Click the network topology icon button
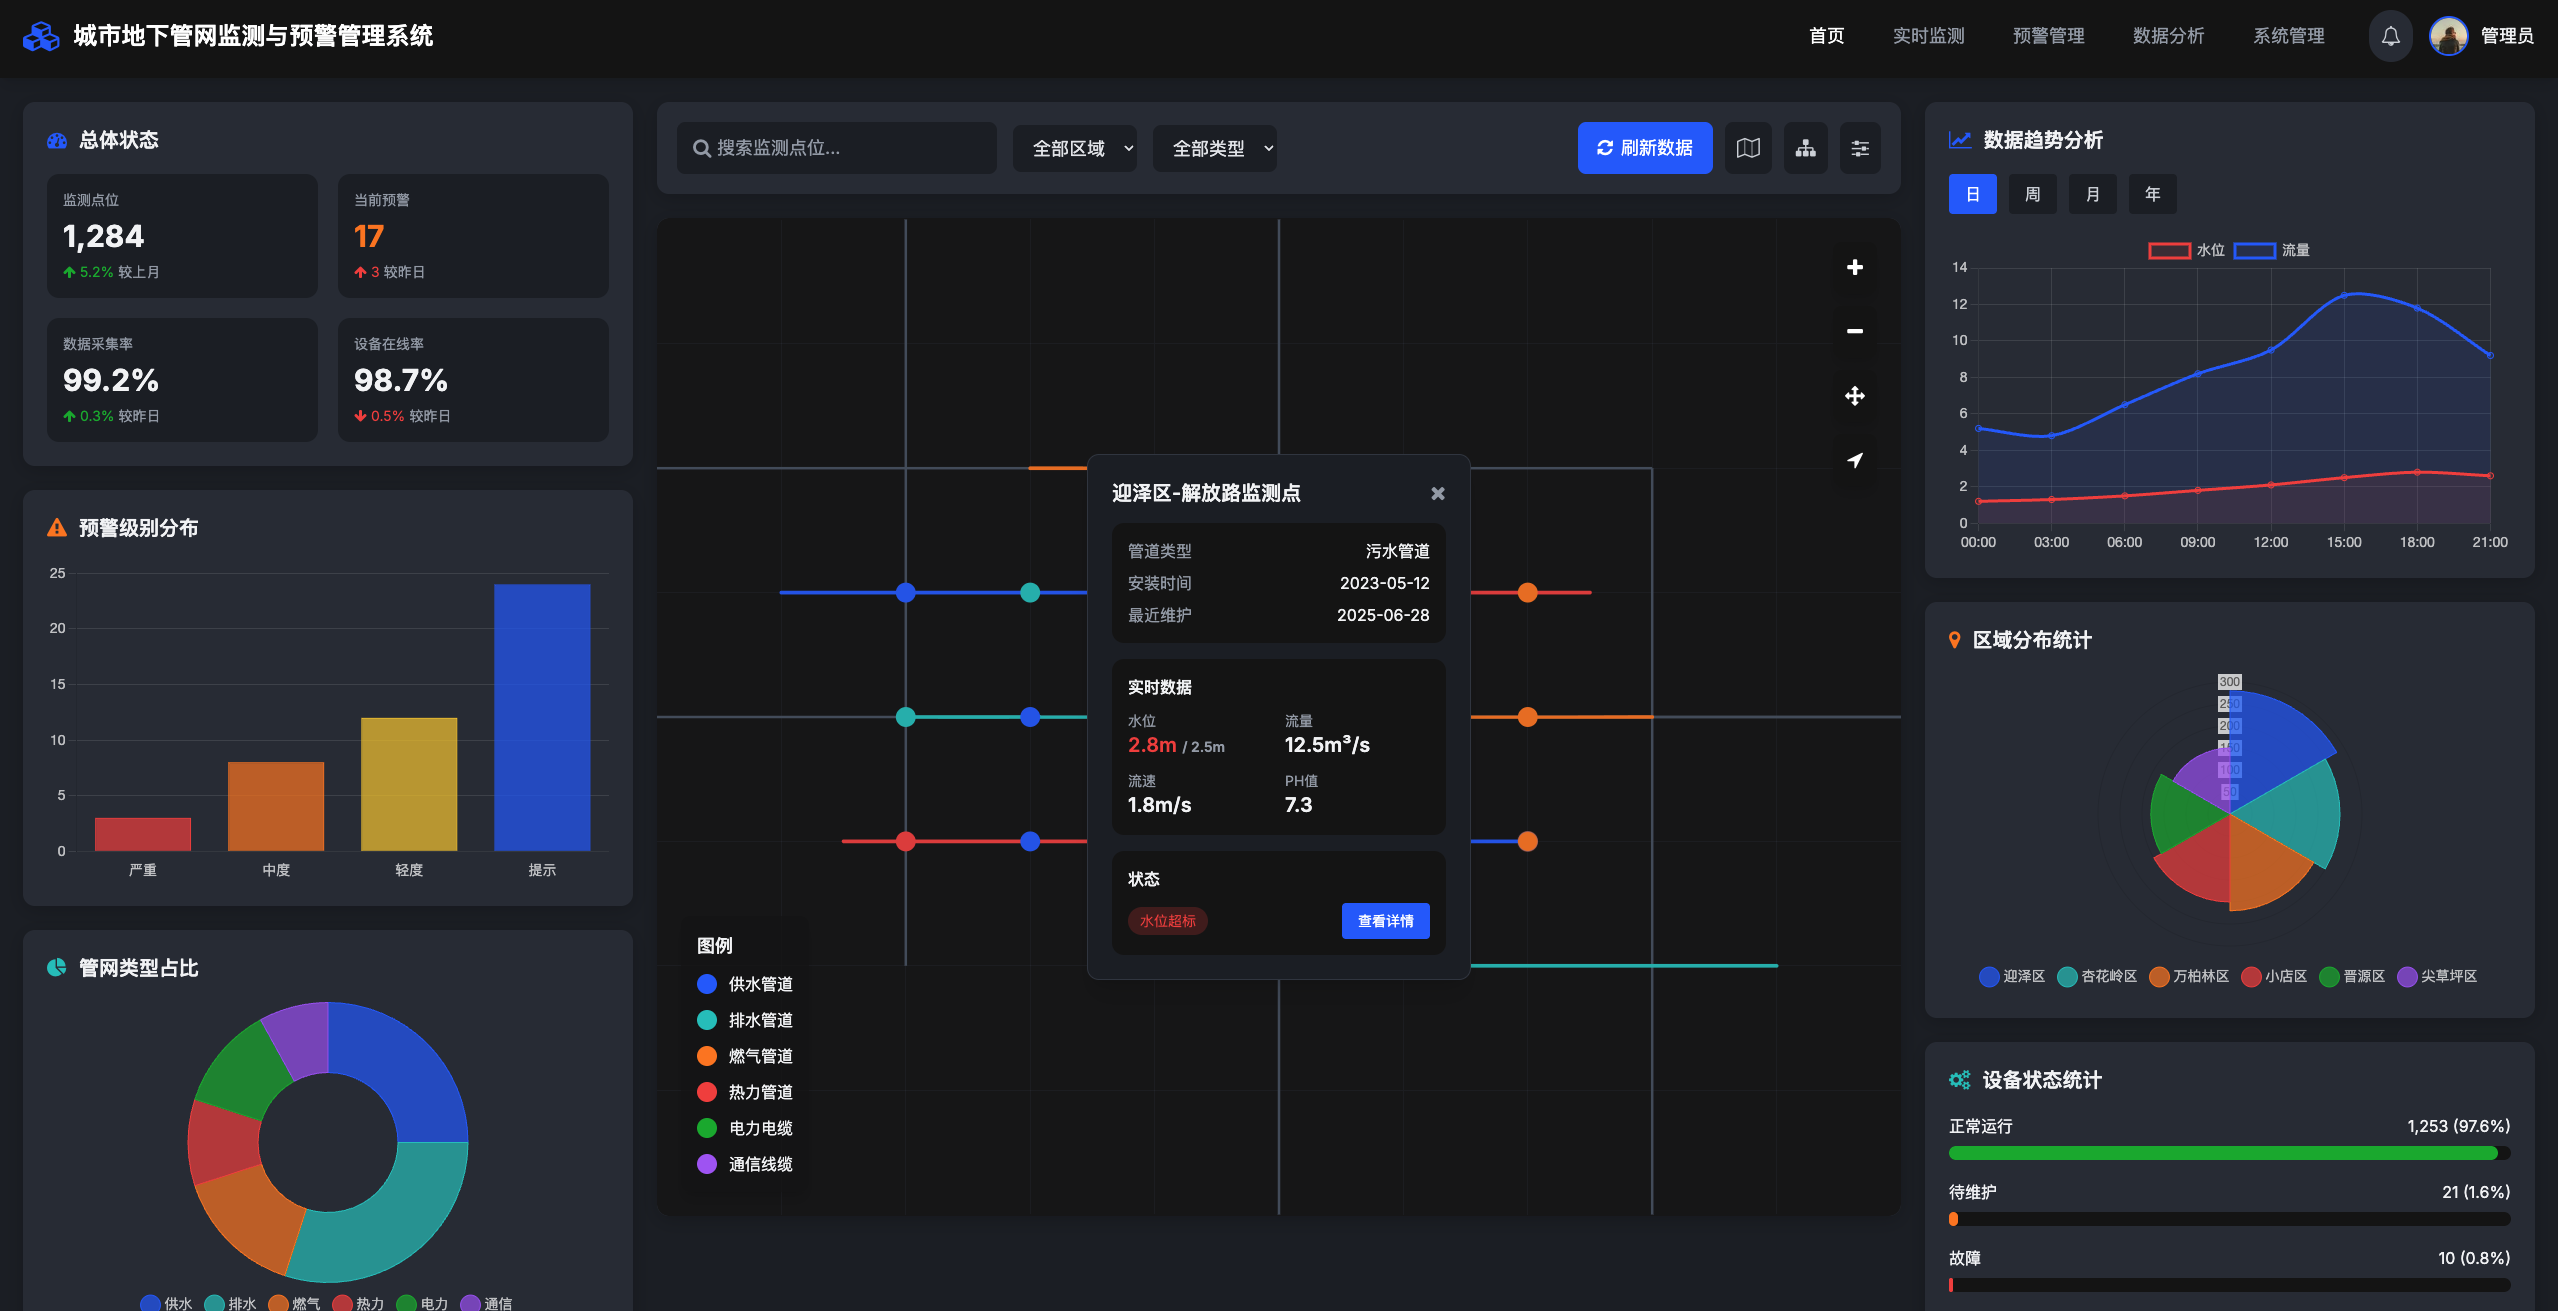Screen dimensions: 2558x1311 pyautogui.click(x=1805, y=148)
